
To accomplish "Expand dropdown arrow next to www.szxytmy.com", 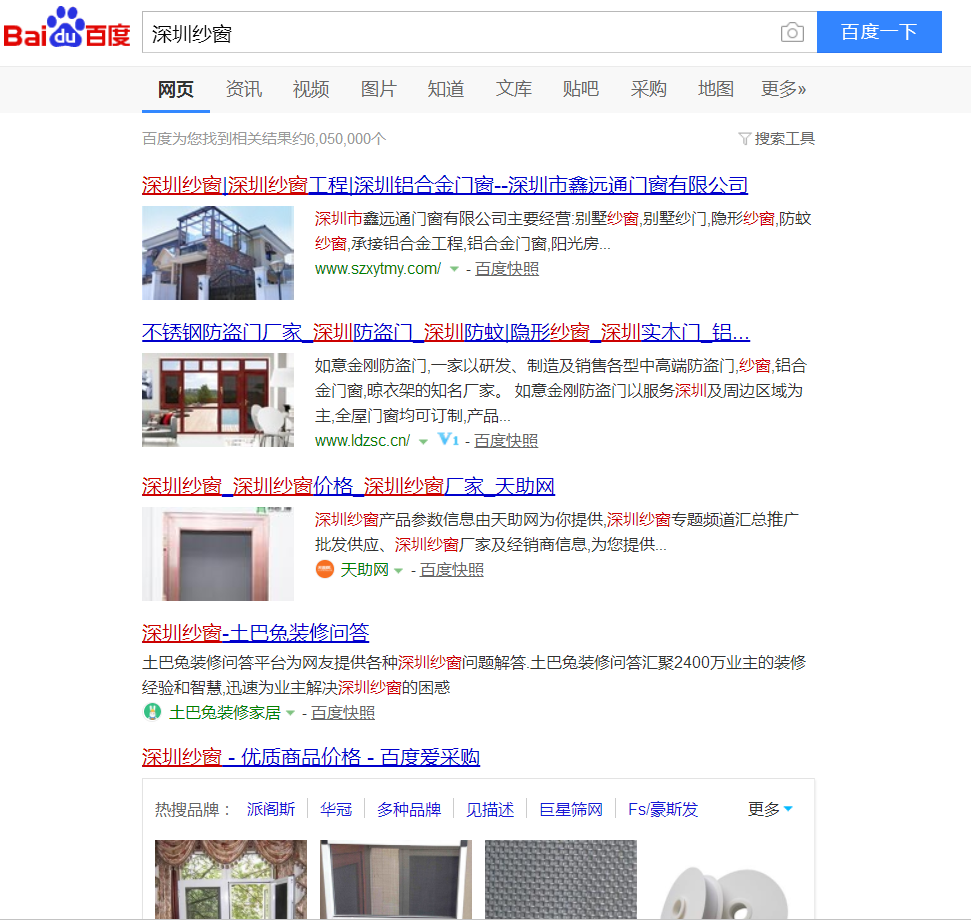I will (x=454, y=269).
